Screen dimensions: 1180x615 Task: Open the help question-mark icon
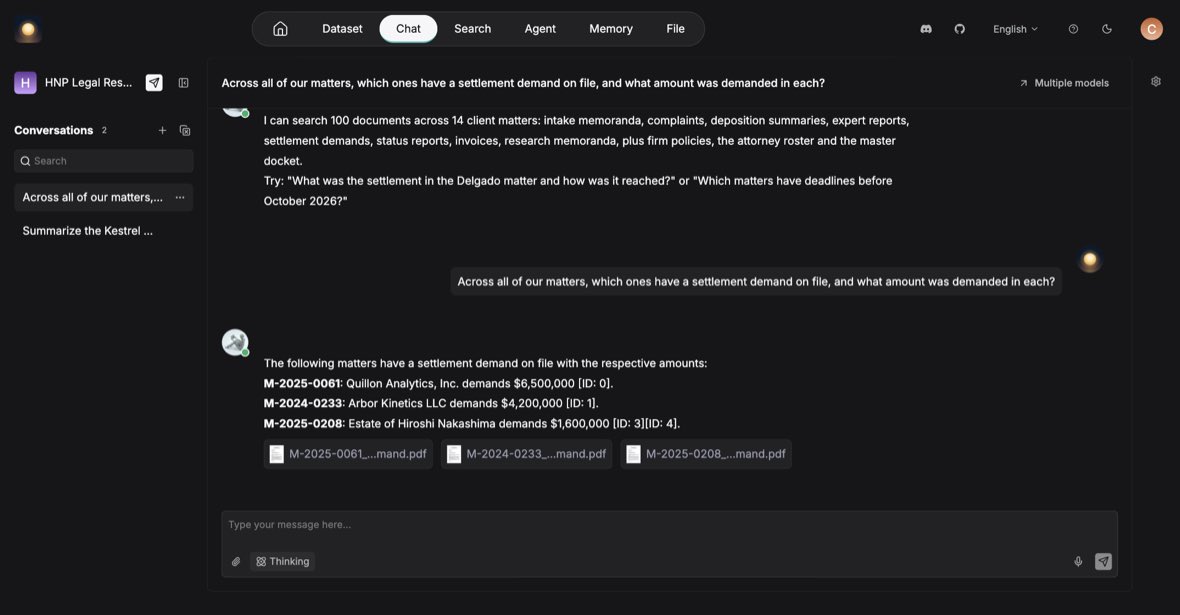point(1073,29)
